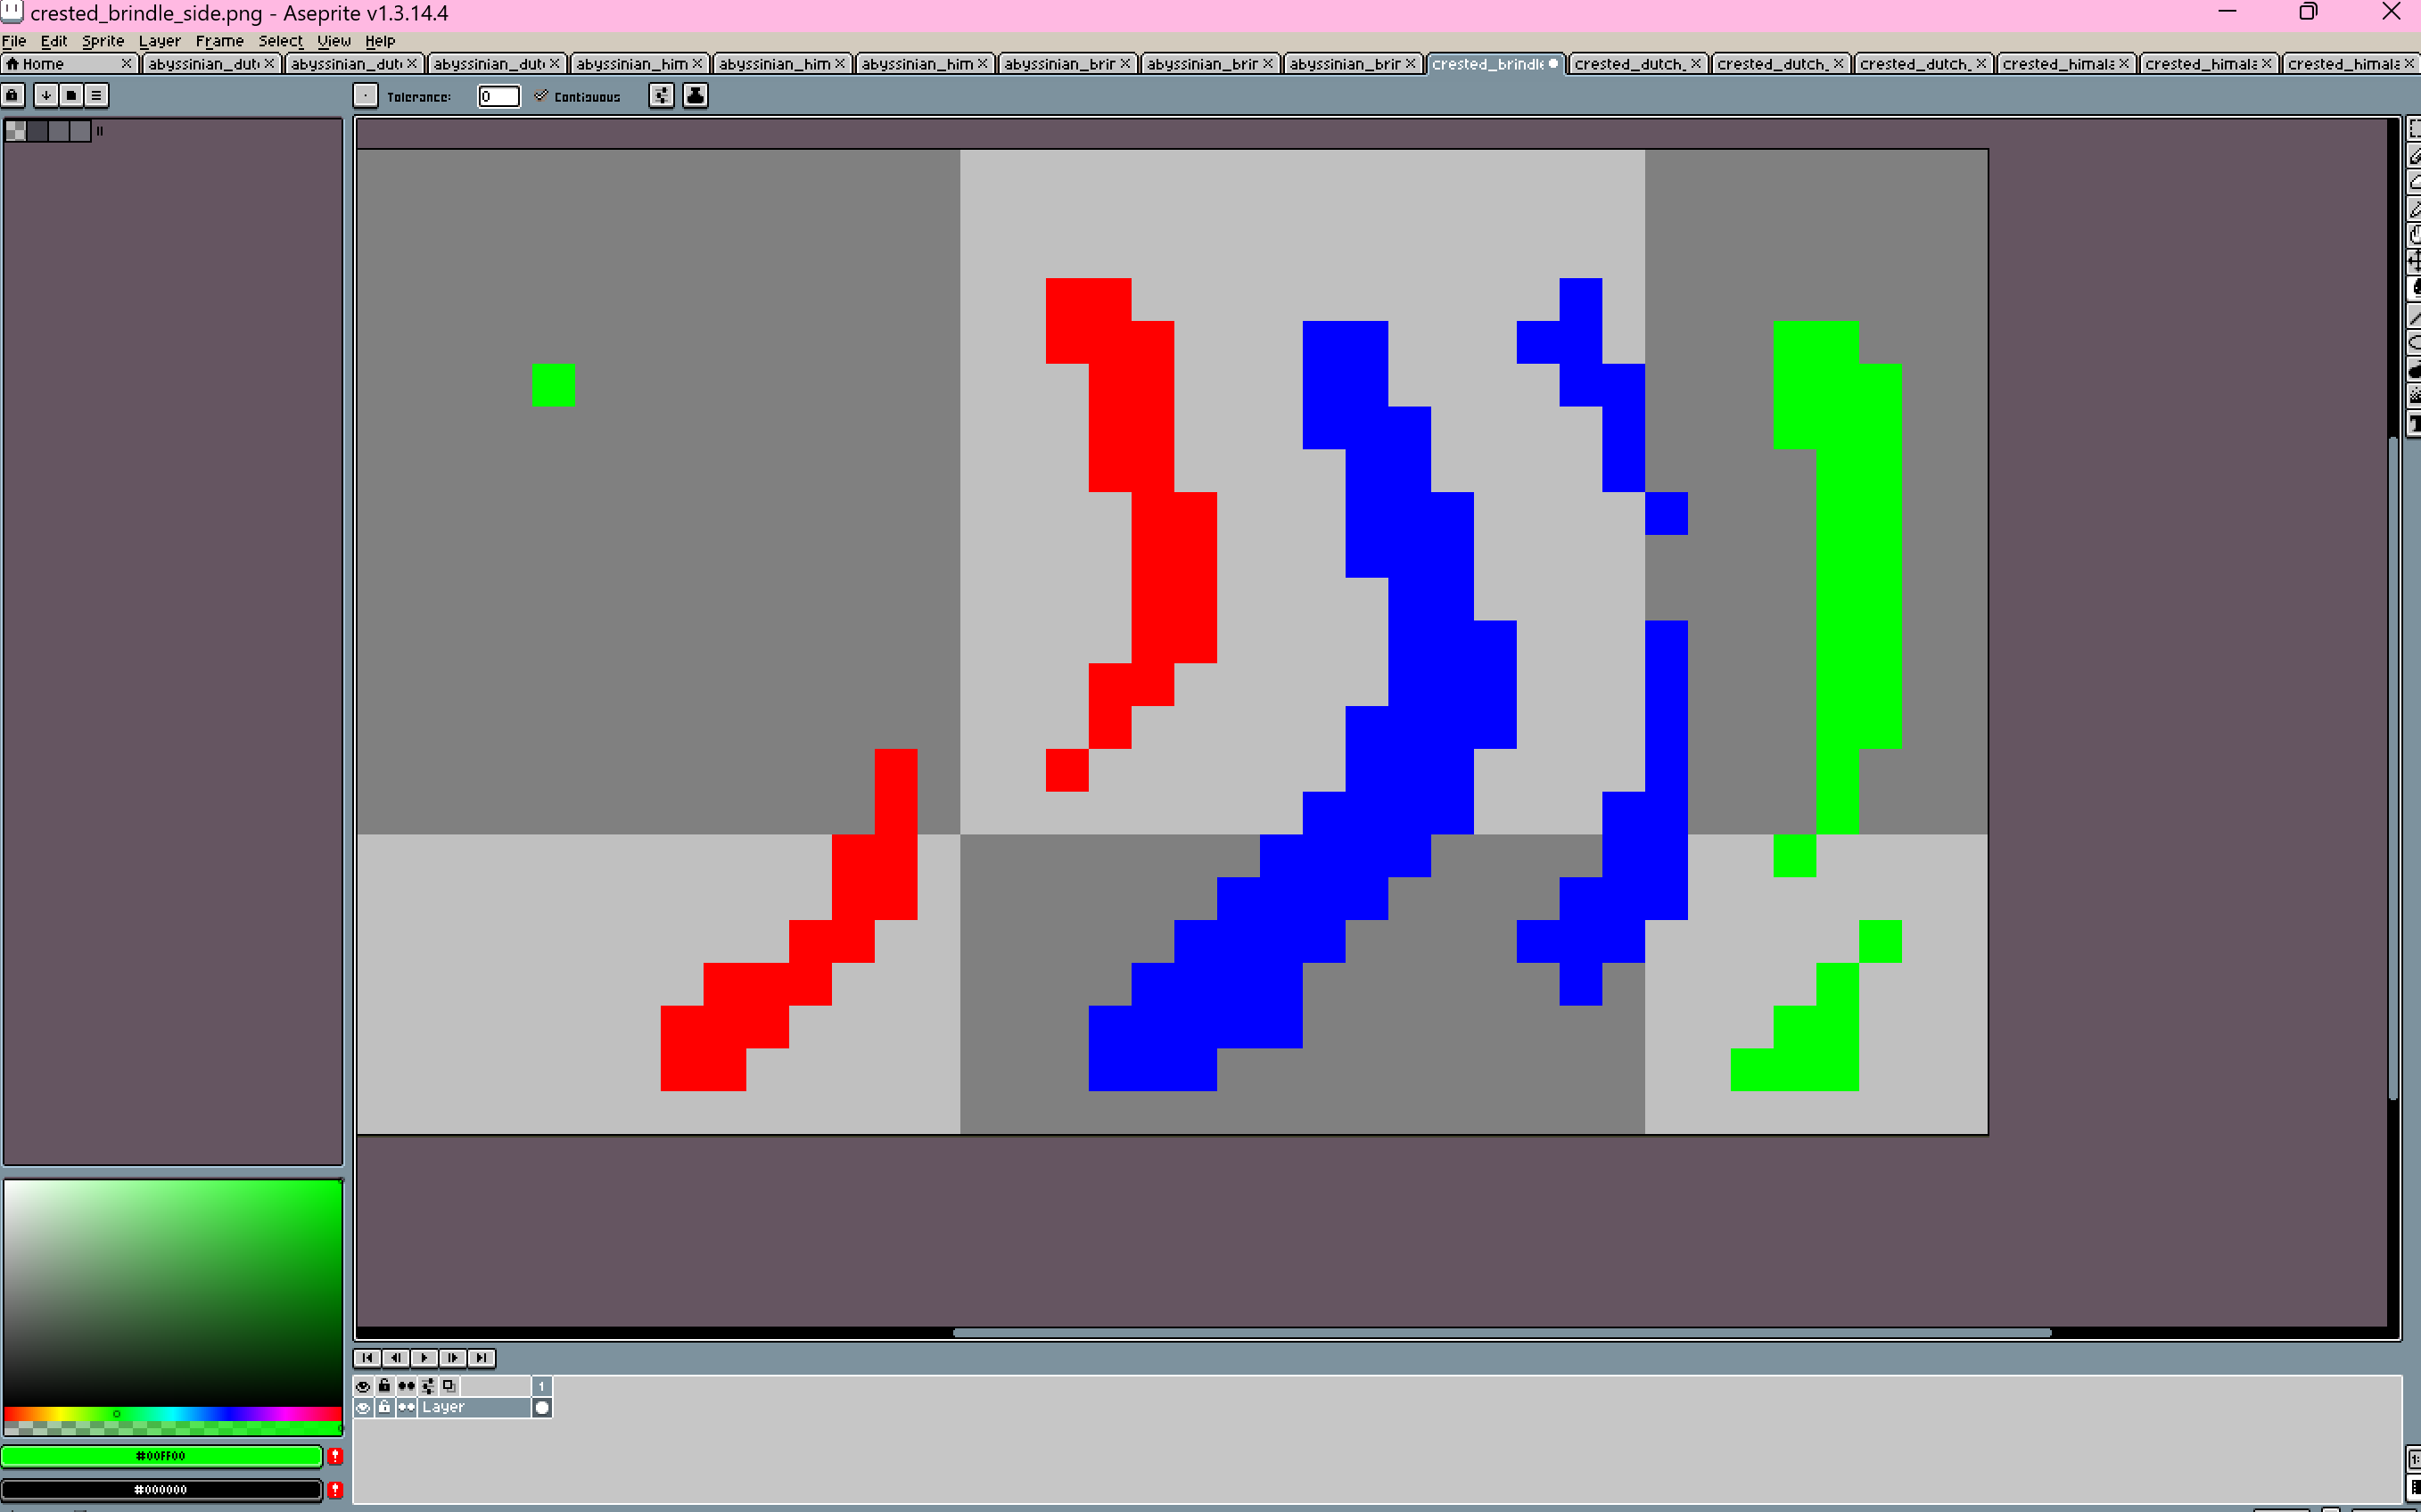Click the background color warning icon
The width and height of the screenshot is (2421, 1512).
[335, 1490]
